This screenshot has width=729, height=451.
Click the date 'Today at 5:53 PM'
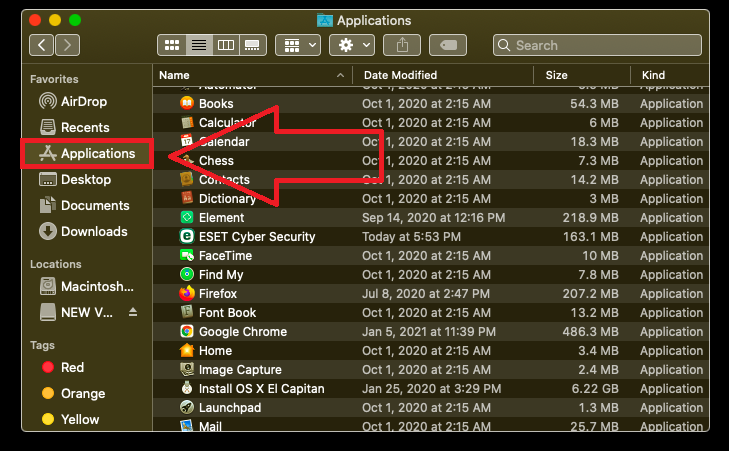(x=411, y=237)
